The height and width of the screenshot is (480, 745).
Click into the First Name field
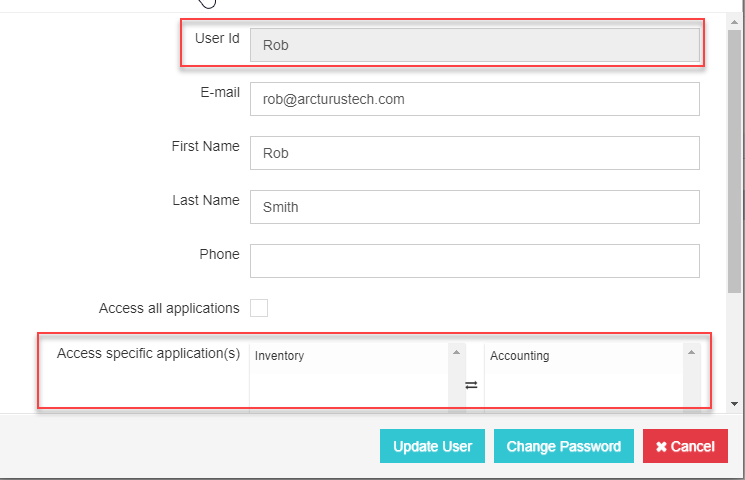474,154
